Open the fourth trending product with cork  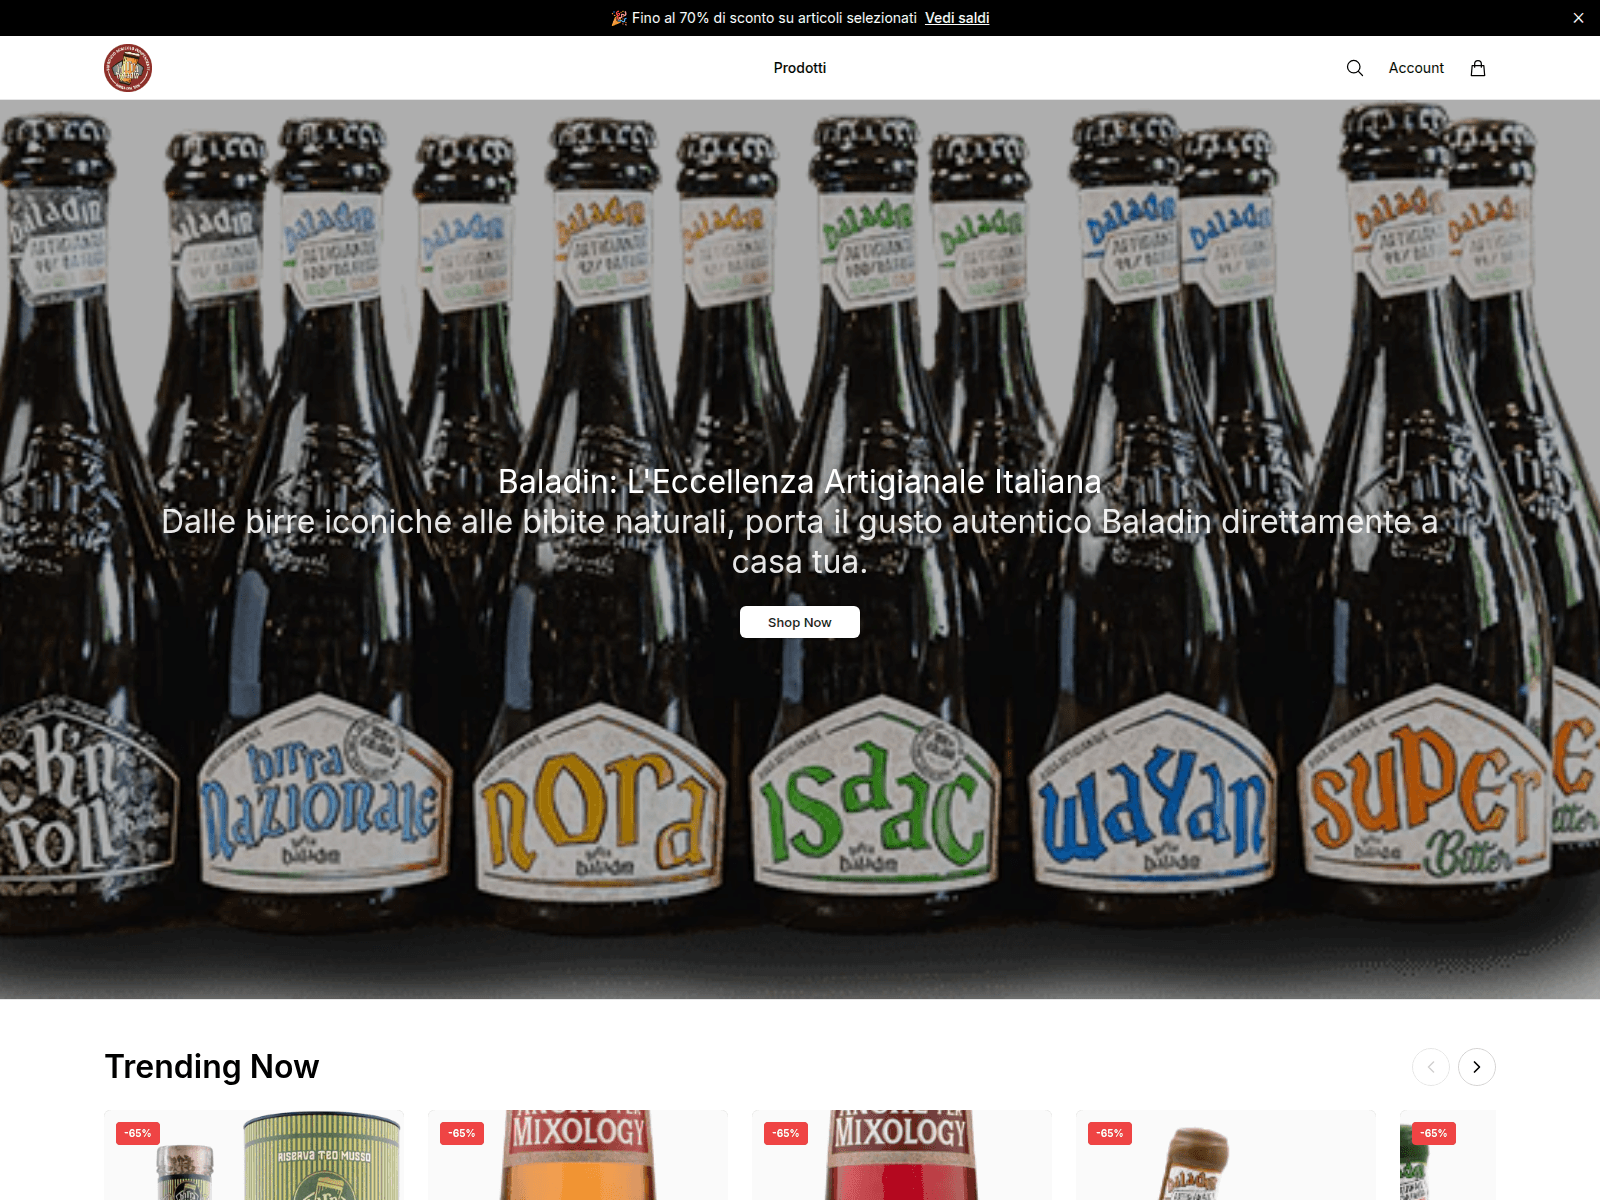[1226, 1155]
